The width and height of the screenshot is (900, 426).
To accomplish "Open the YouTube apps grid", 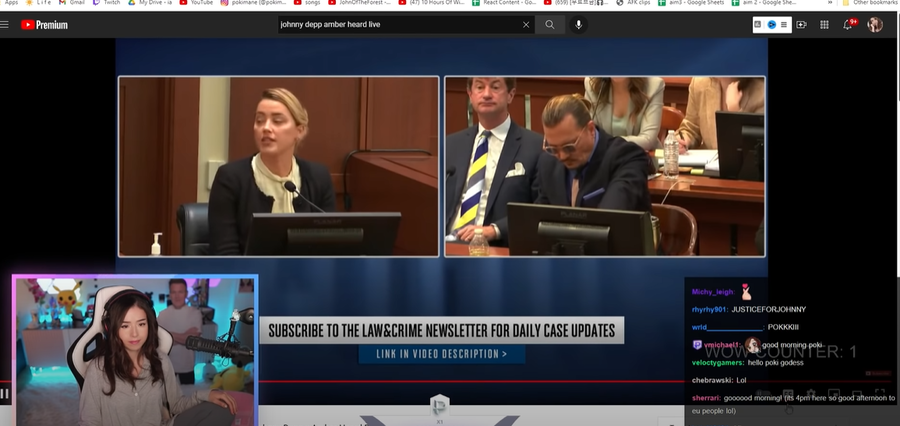I will (x=824, y=24).
